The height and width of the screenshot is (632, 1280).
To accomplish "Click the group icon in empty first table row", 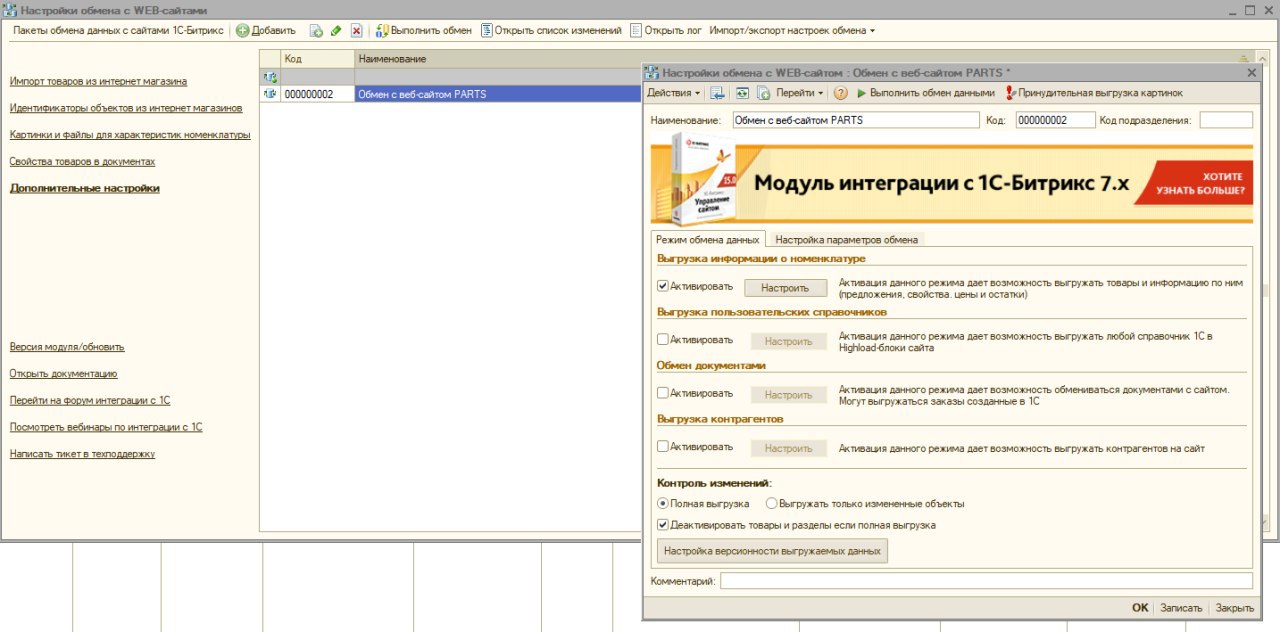I will (269, 77).
